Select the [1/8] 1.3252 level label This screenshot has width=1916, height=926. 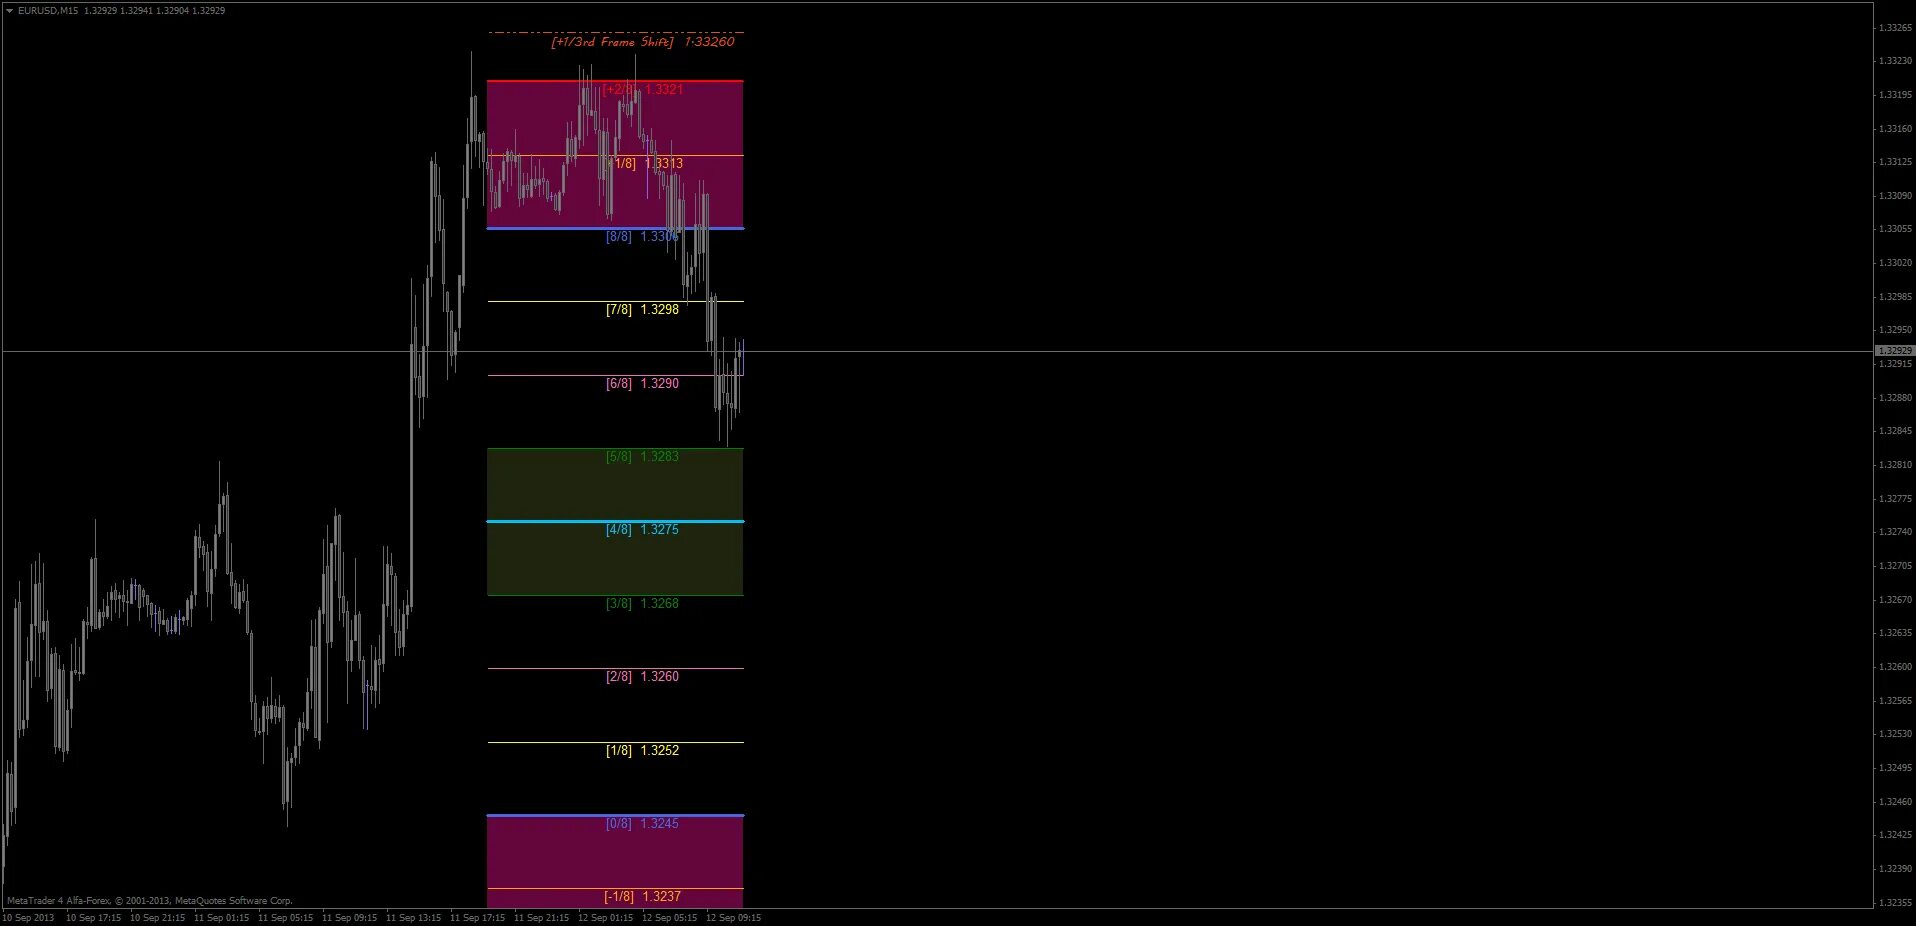coord(642,751)
